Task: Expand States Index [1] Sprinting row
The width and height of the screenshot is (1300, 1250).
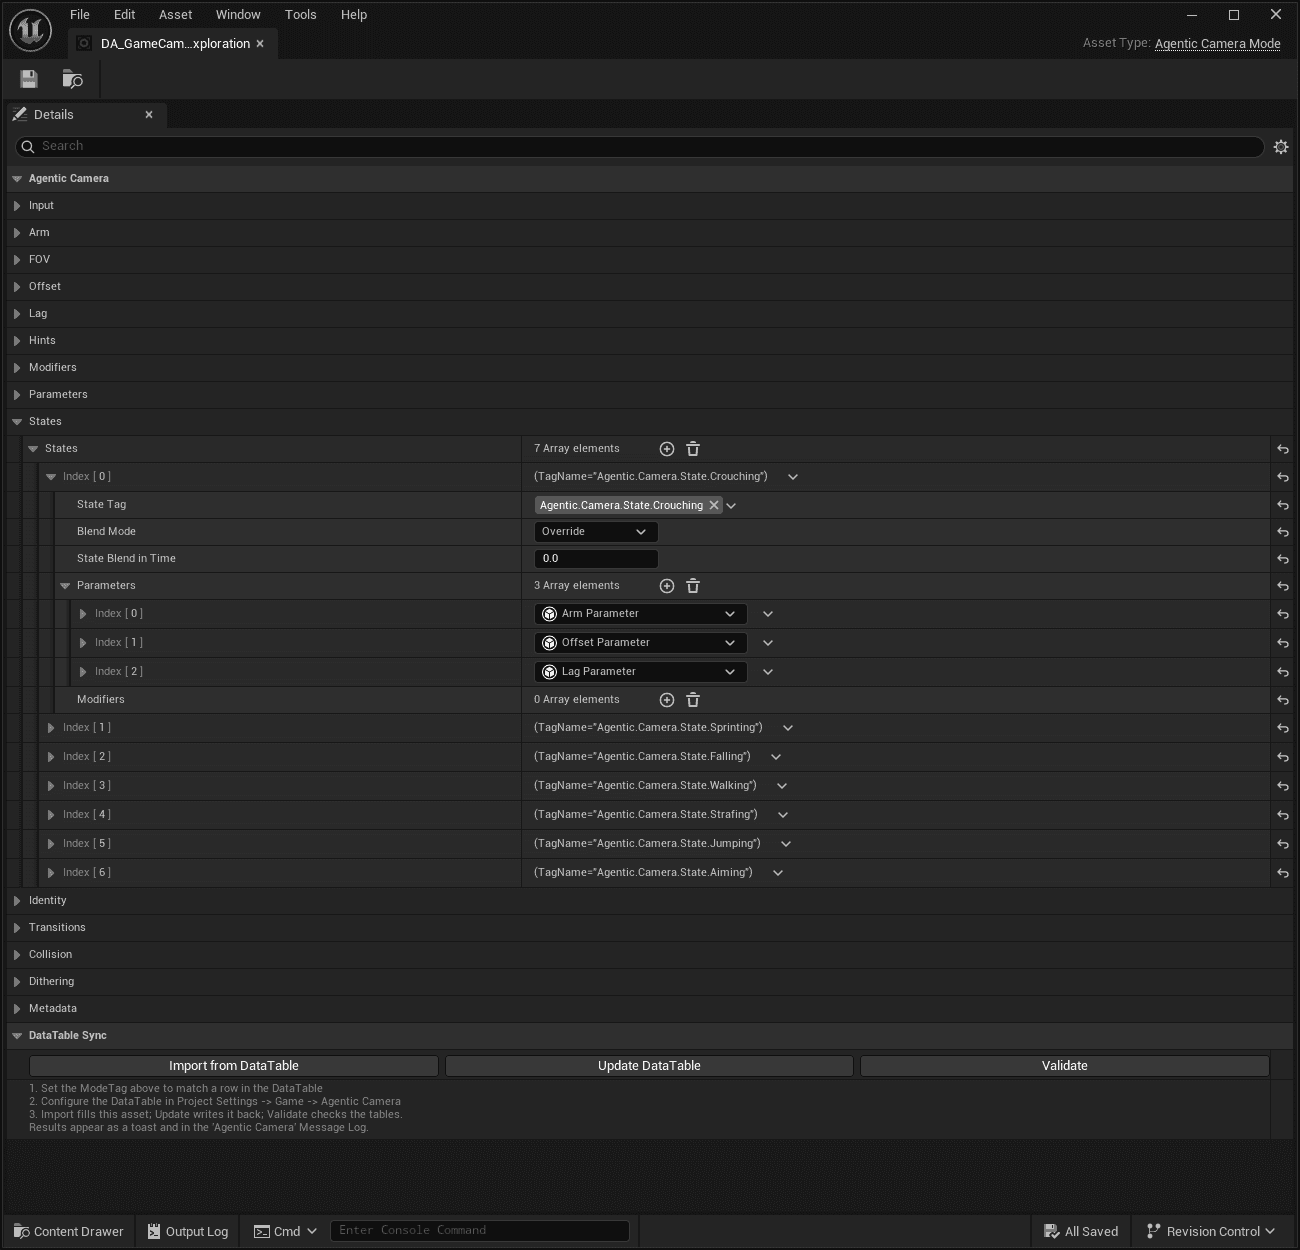Action: pos(51,728)
